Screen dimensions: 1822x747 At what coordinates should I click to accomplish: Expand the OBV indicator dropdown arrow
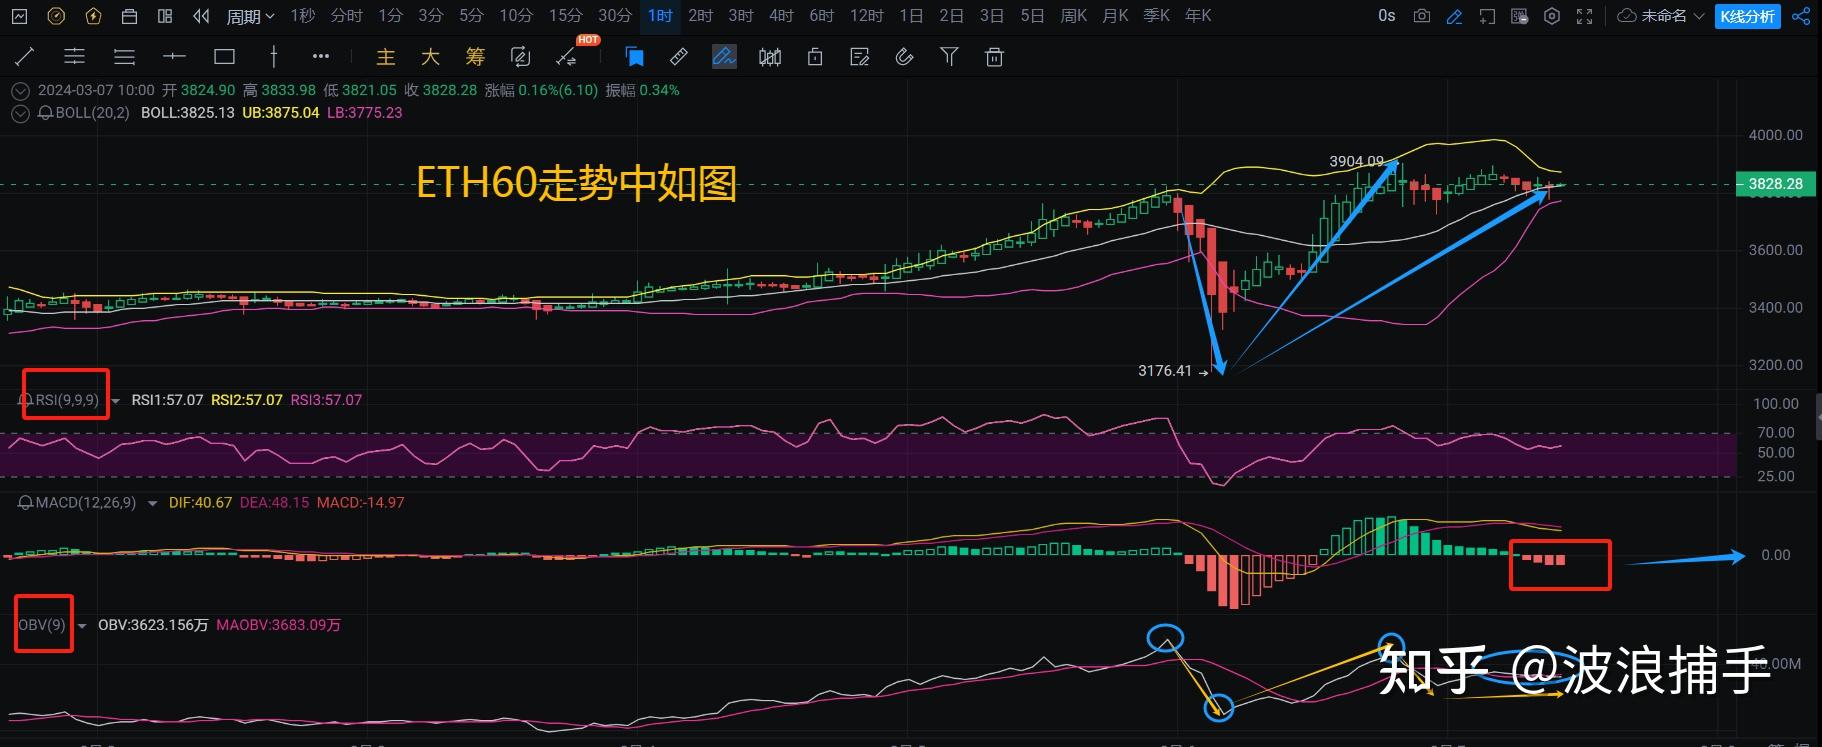click(82, 626)
